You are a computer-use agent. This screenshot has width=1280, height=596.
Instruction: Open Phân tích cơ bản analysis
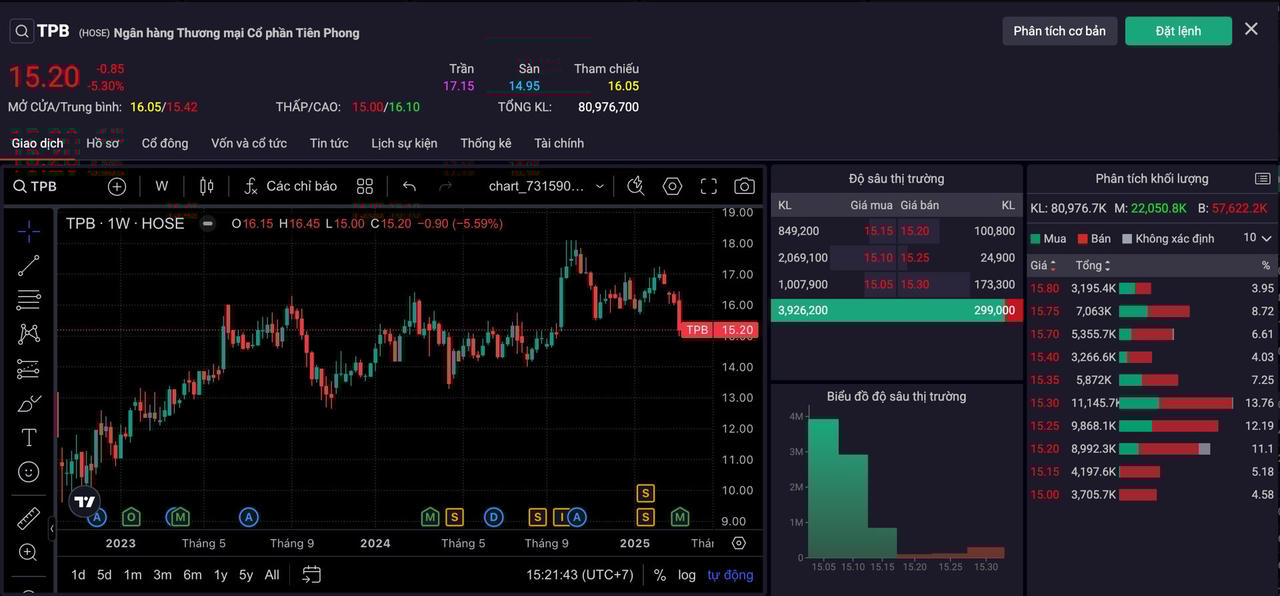click(x=1059, y=31)
